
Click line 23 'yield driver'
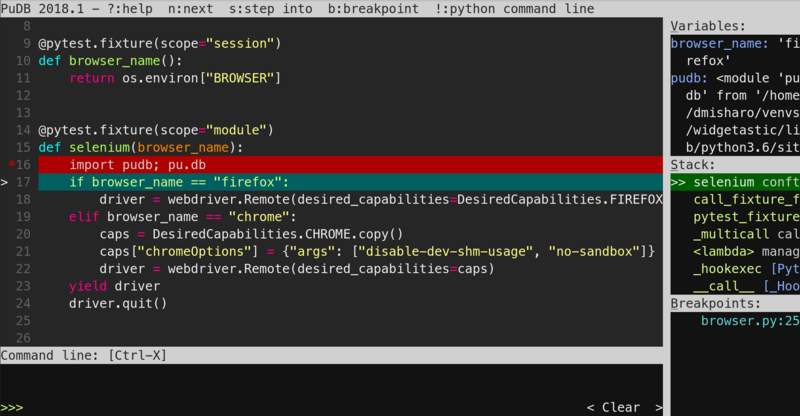[114, 286]
